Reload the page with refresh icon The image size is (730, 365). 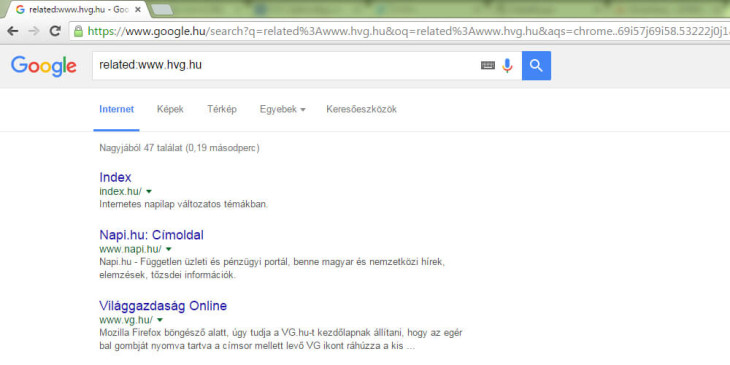(55, 31)
